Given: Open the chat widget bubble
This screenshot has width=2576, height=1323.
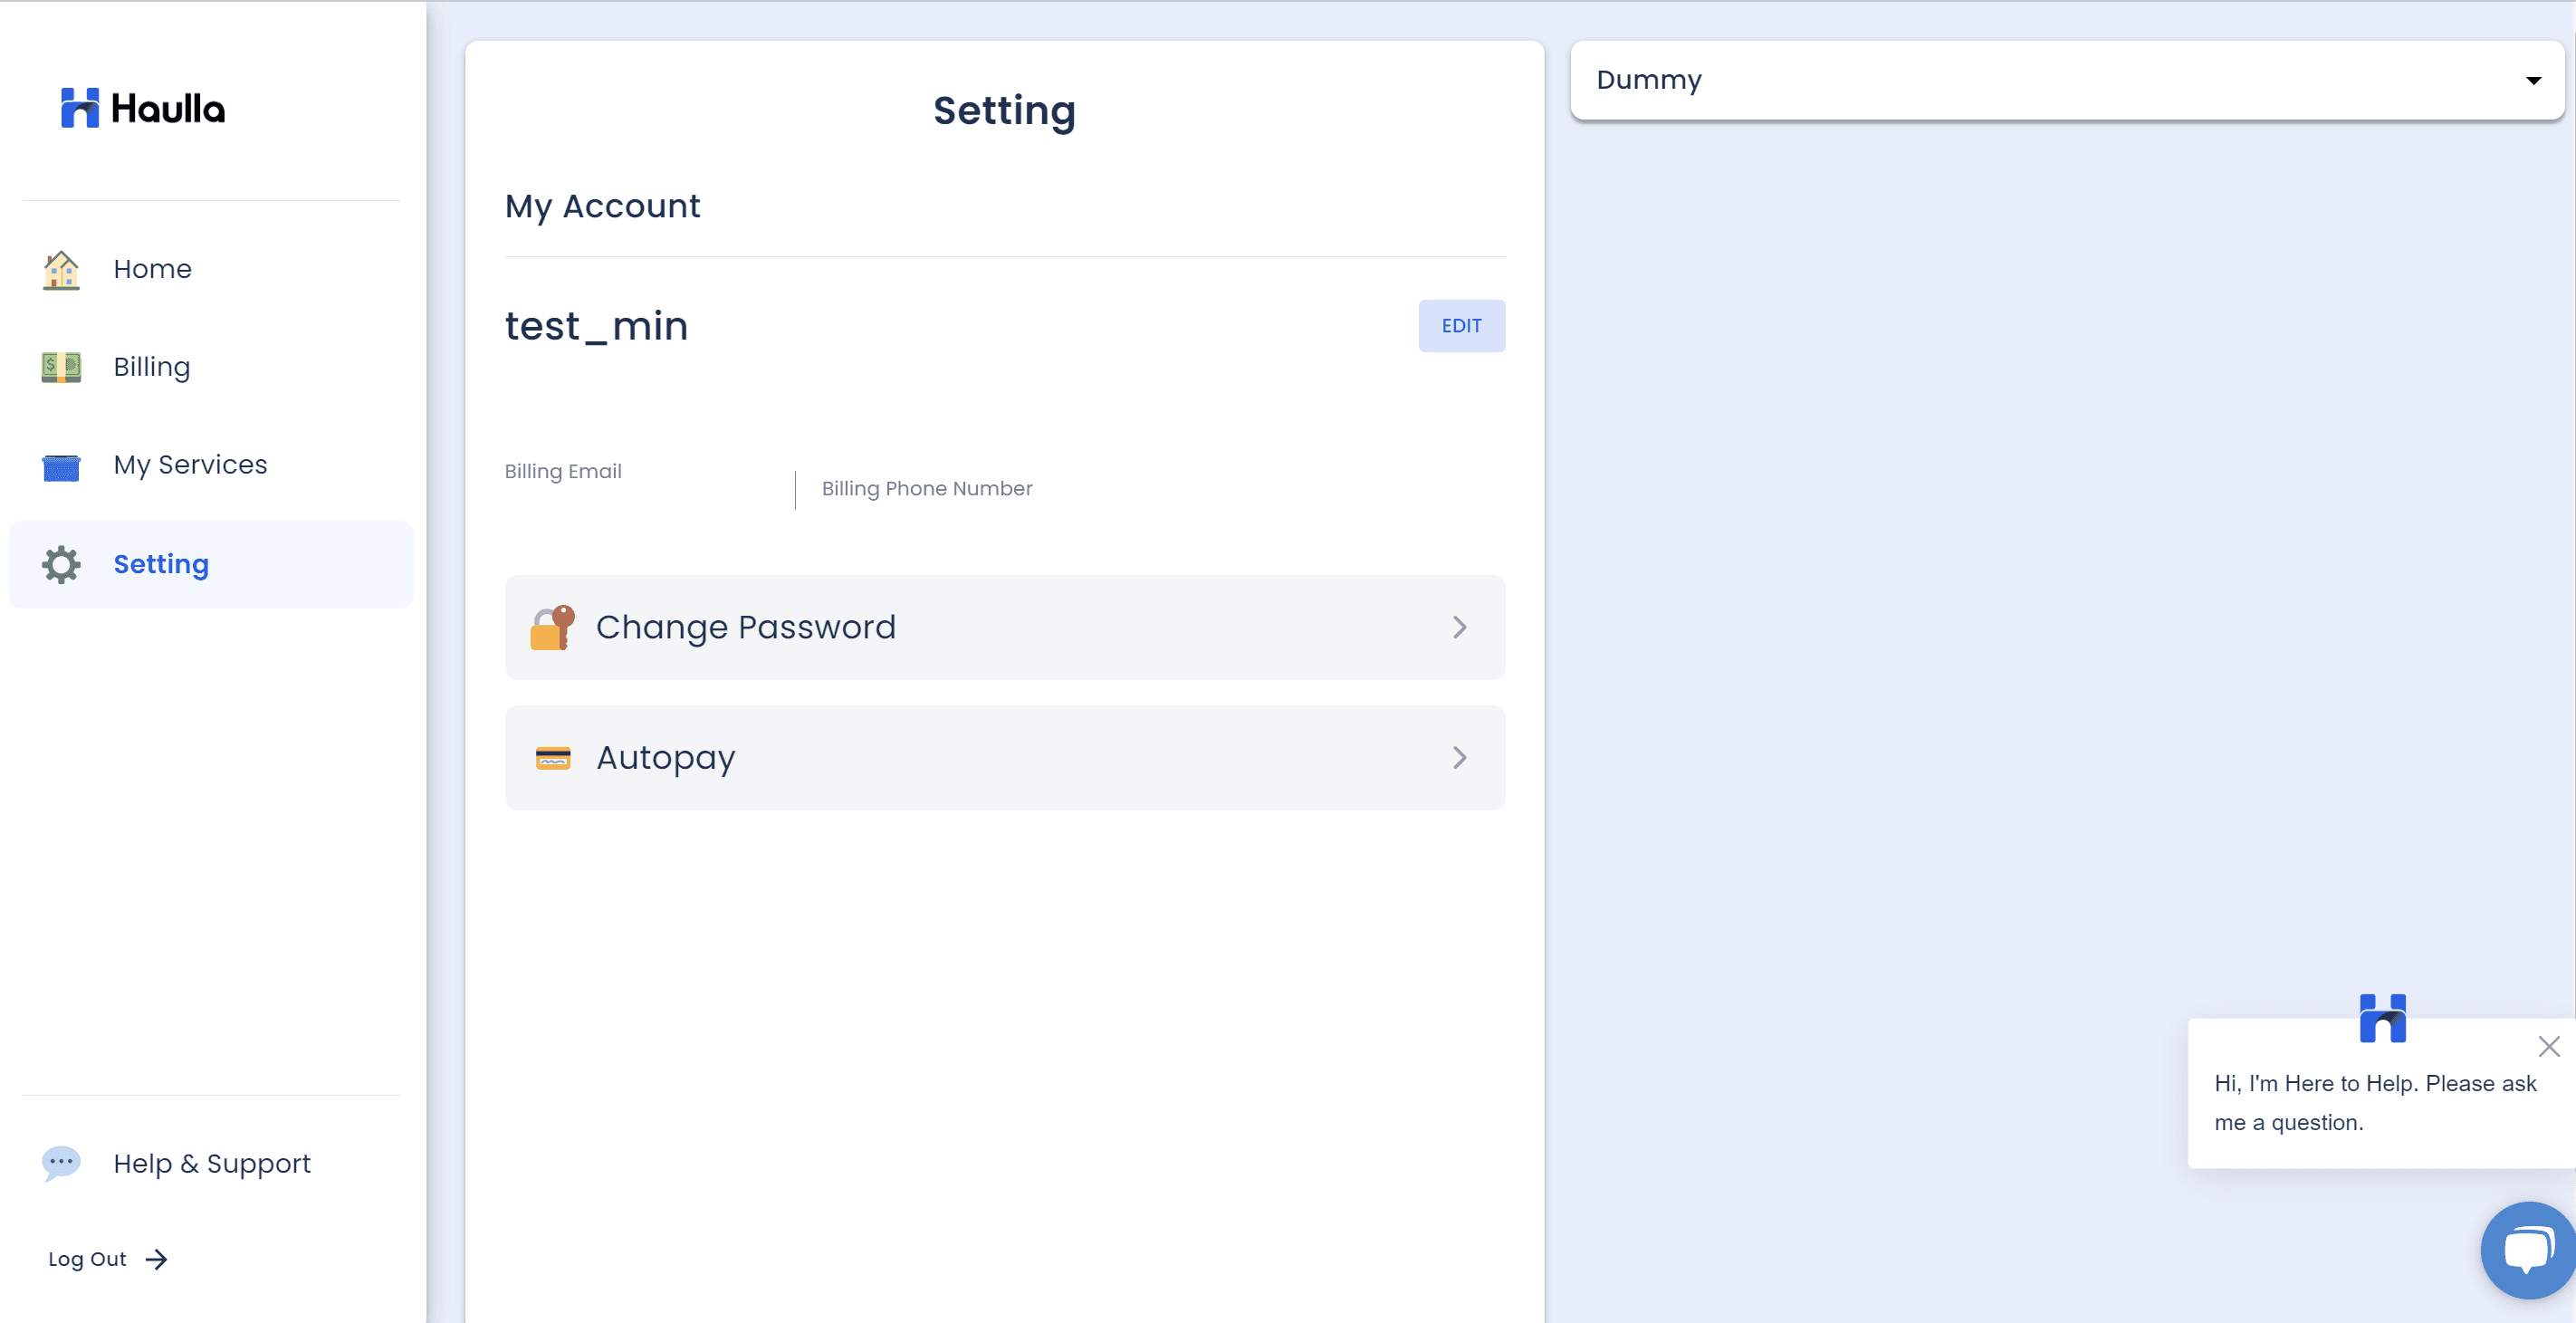Looking at the screenshot, I should pyautogui.click(x=2527, y=1250).
